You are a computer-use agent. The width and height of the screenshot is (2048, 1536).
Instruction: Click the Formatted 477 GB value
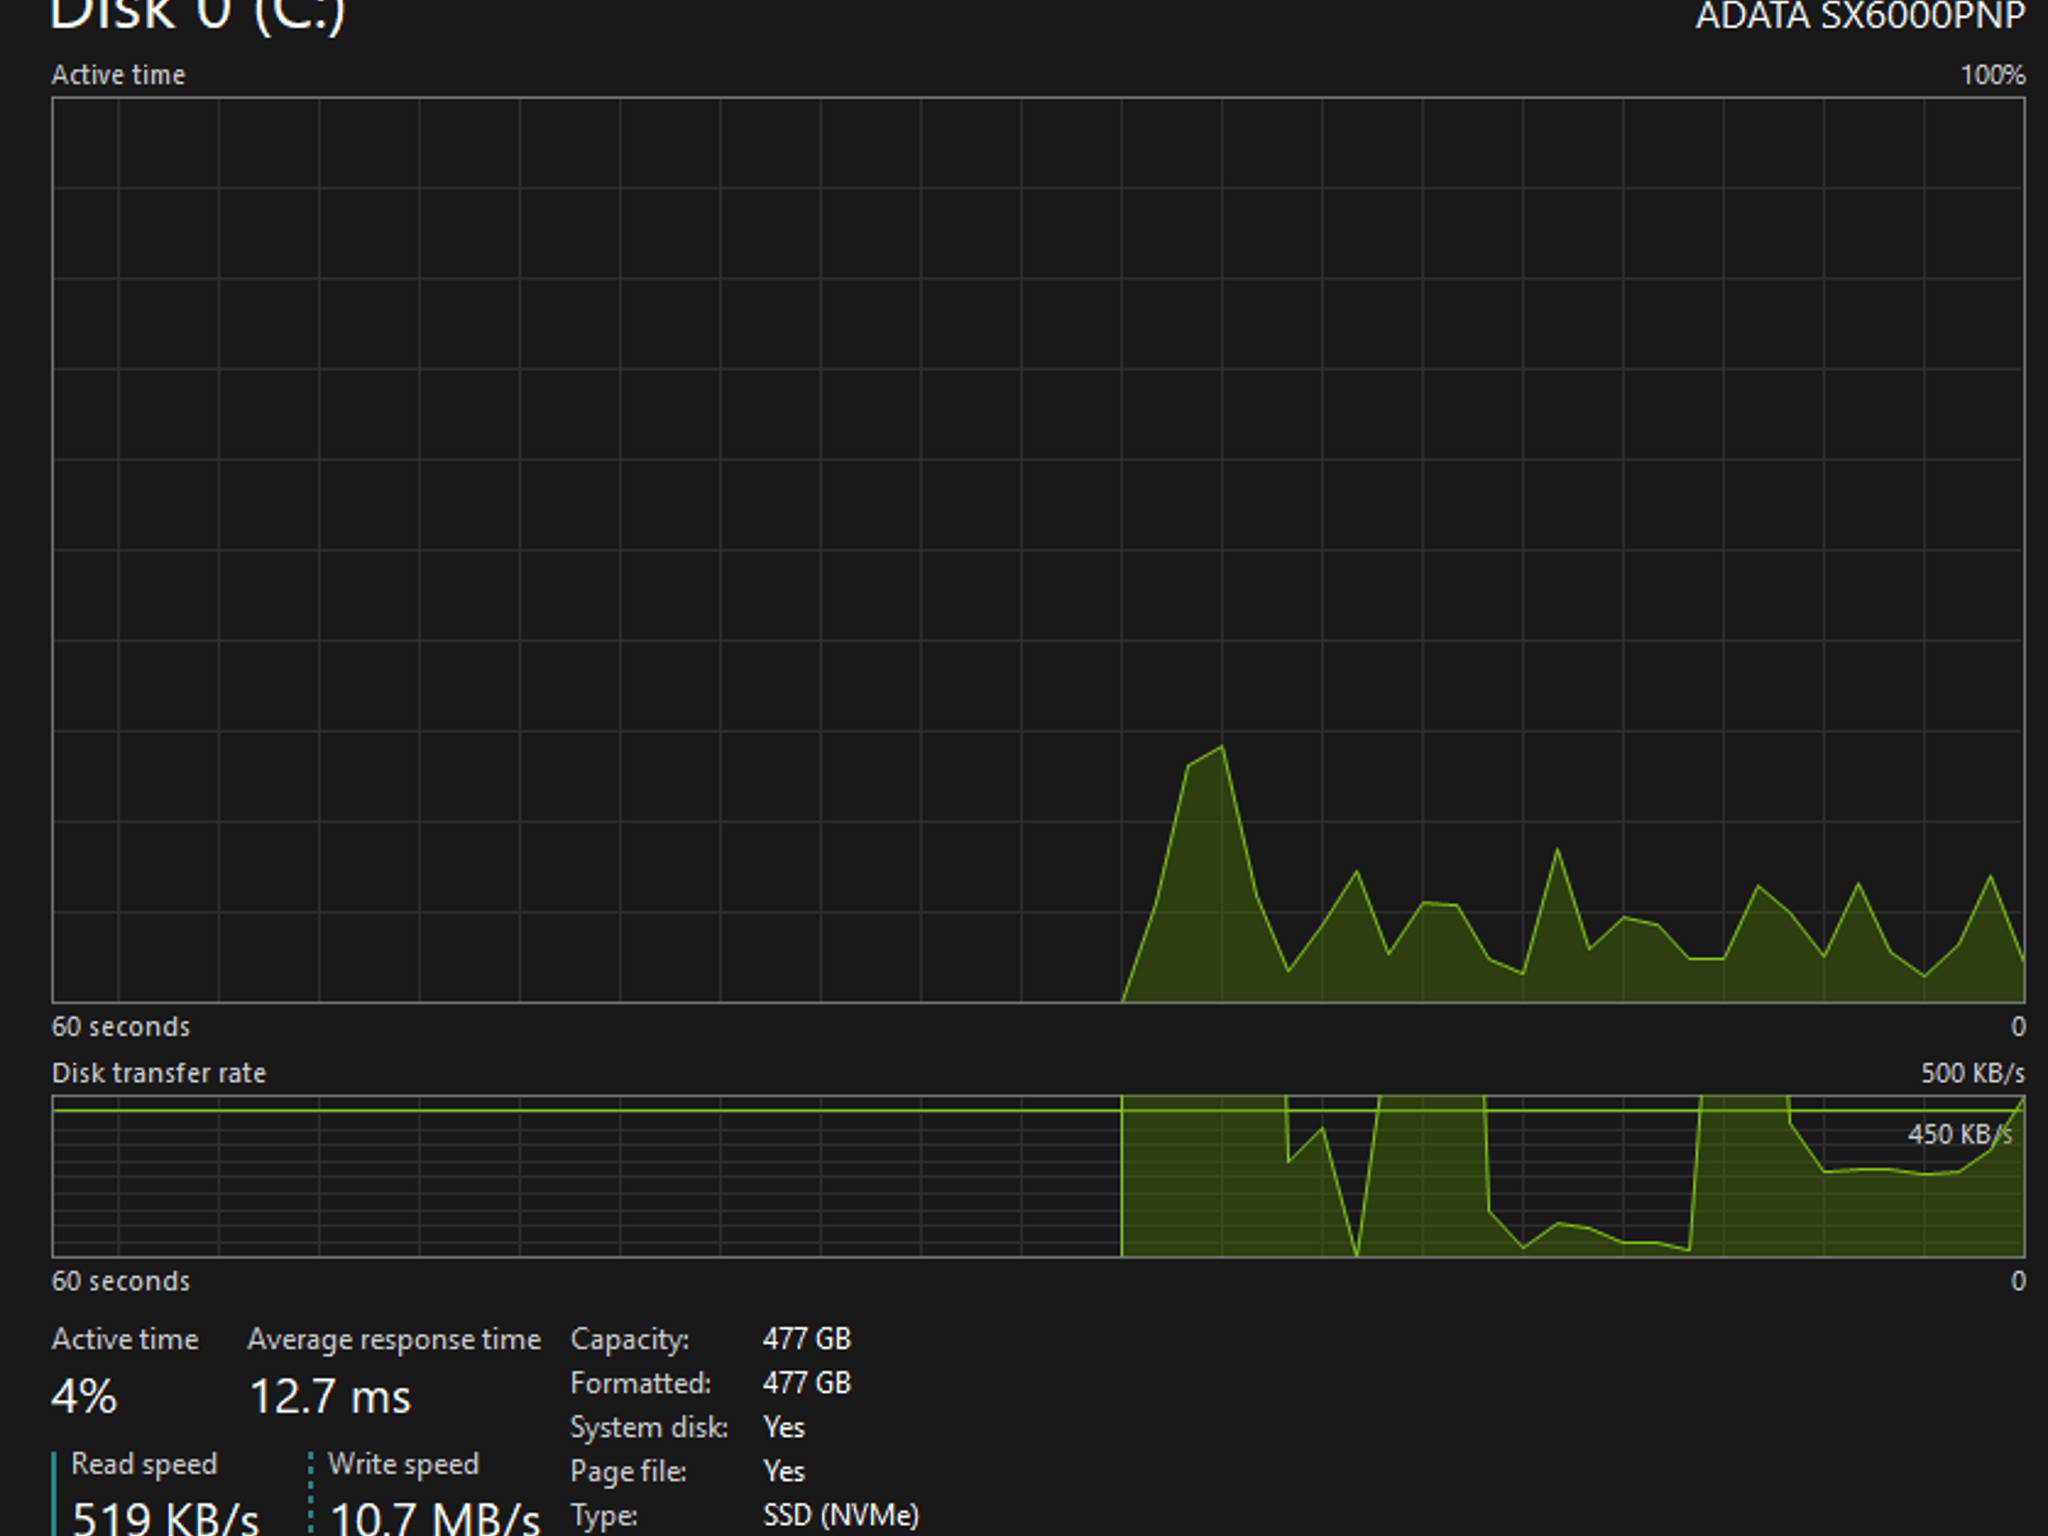click(806, 1383)
